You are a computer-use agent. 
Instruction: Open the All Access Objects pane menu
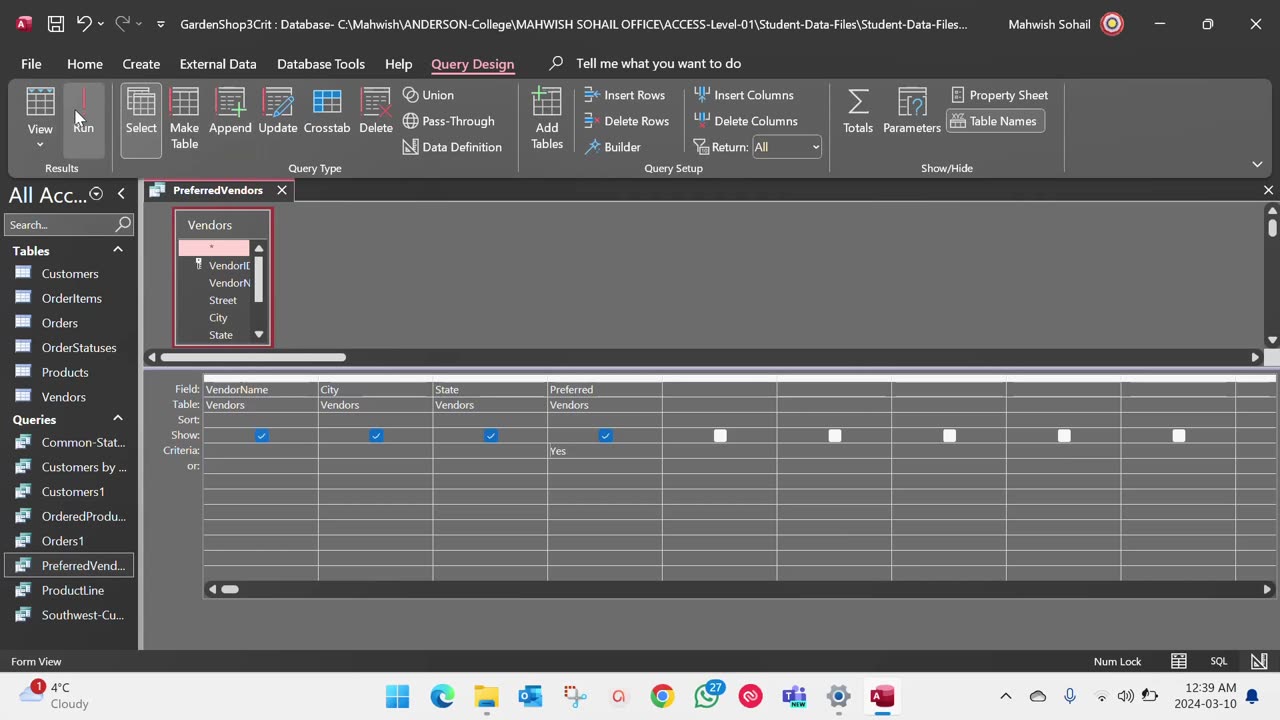click(96, 194)
